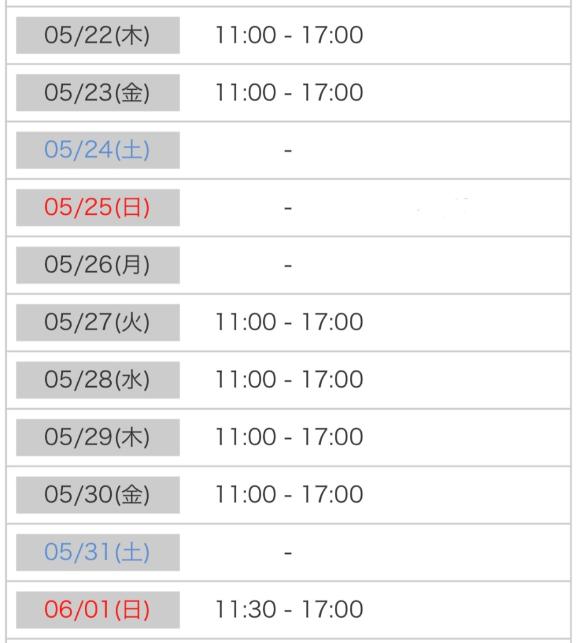Select the 05/30(金) date cell

coord(98,495)
